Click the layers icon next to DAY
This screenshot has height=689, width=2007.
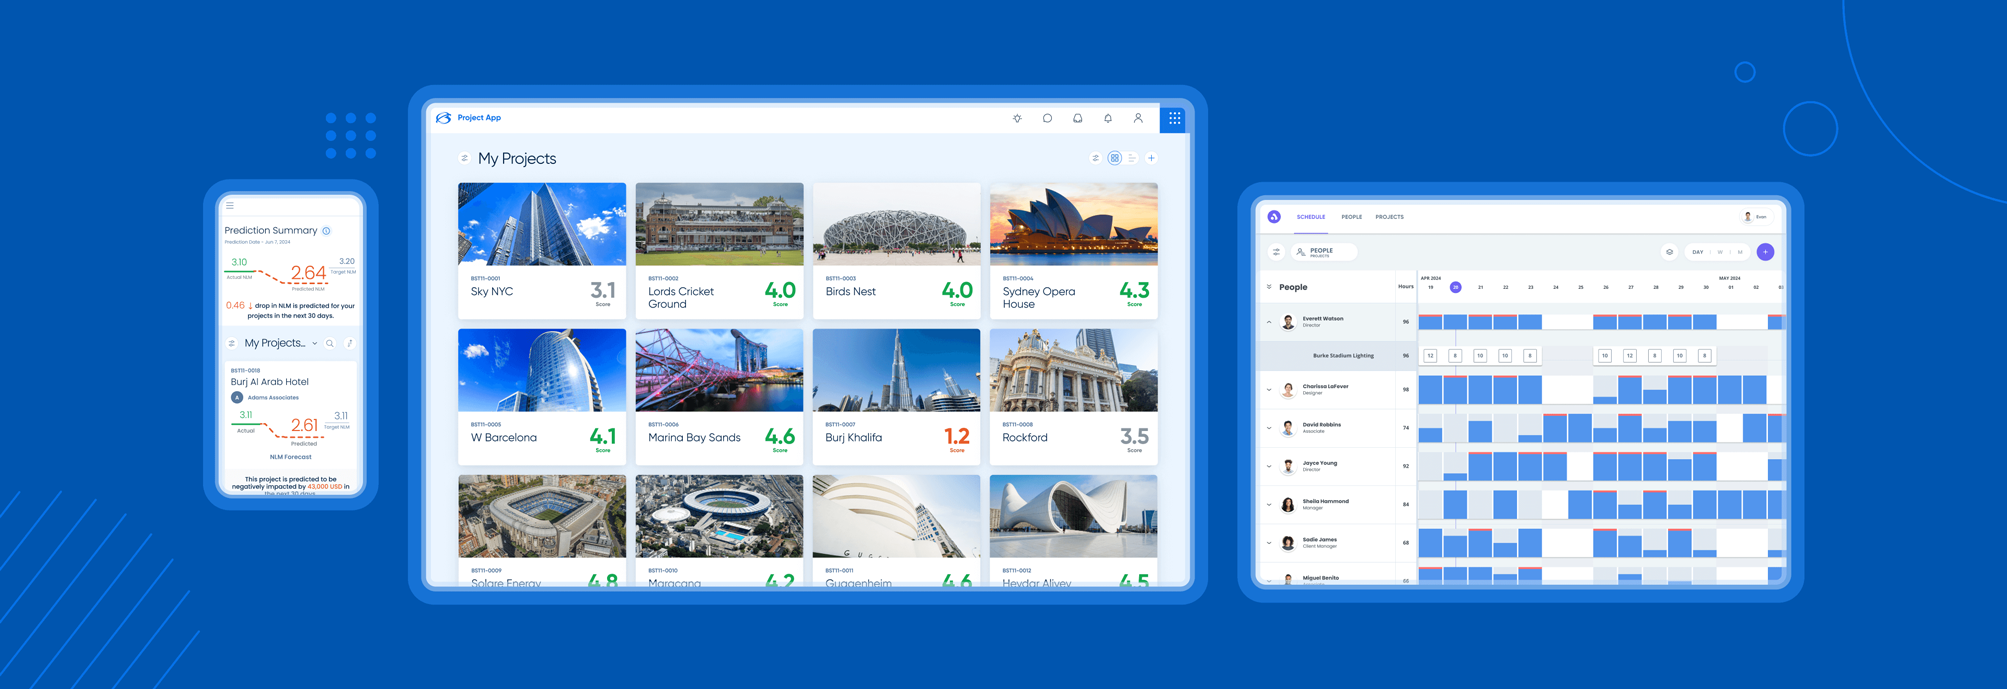1669,252
